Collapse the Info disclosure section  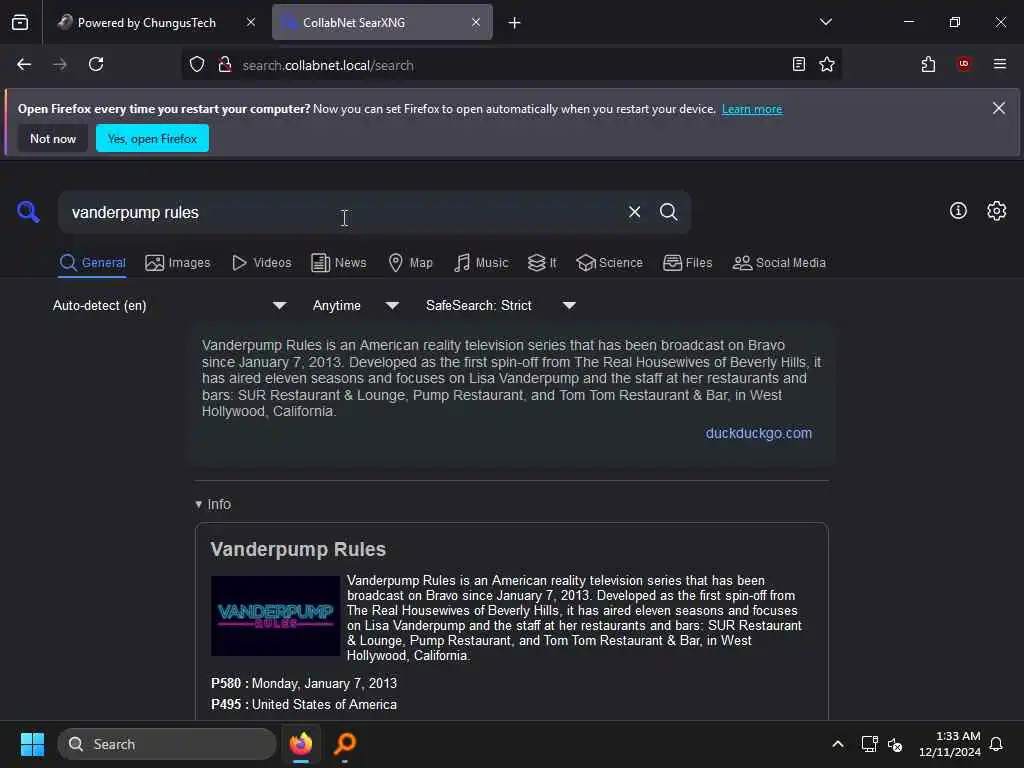[x=213, y=504]
